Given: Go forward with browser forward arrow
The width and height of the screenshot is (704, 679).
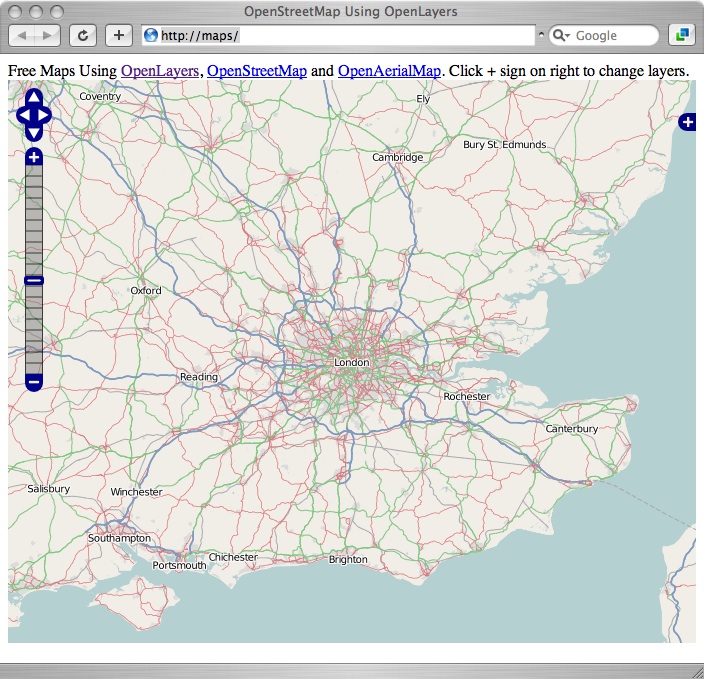Looking at the screenshot, I should click(47, 35).
